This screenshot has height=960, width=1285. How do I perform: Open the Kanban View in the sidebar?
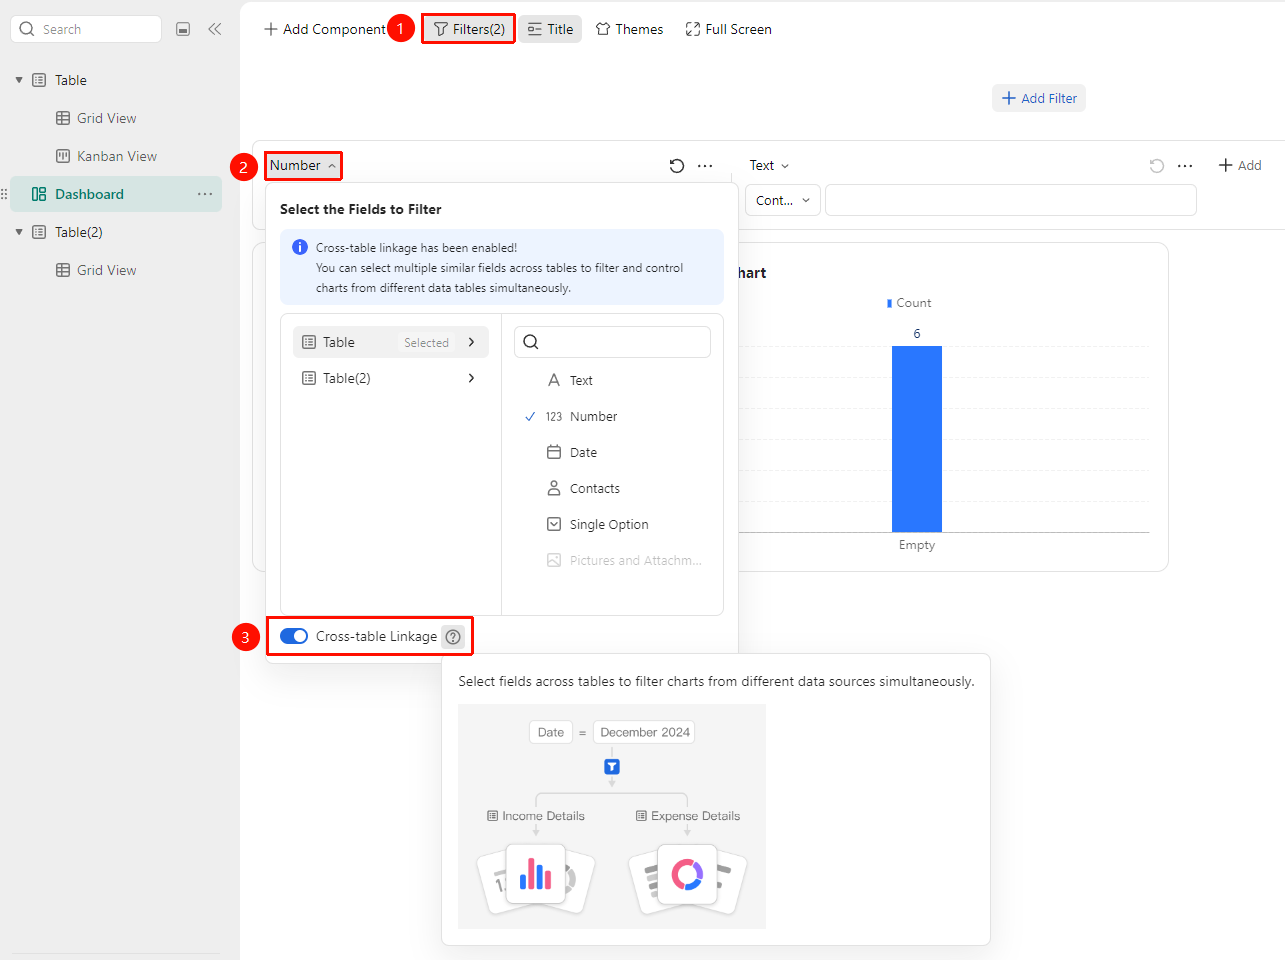point(116,156)
